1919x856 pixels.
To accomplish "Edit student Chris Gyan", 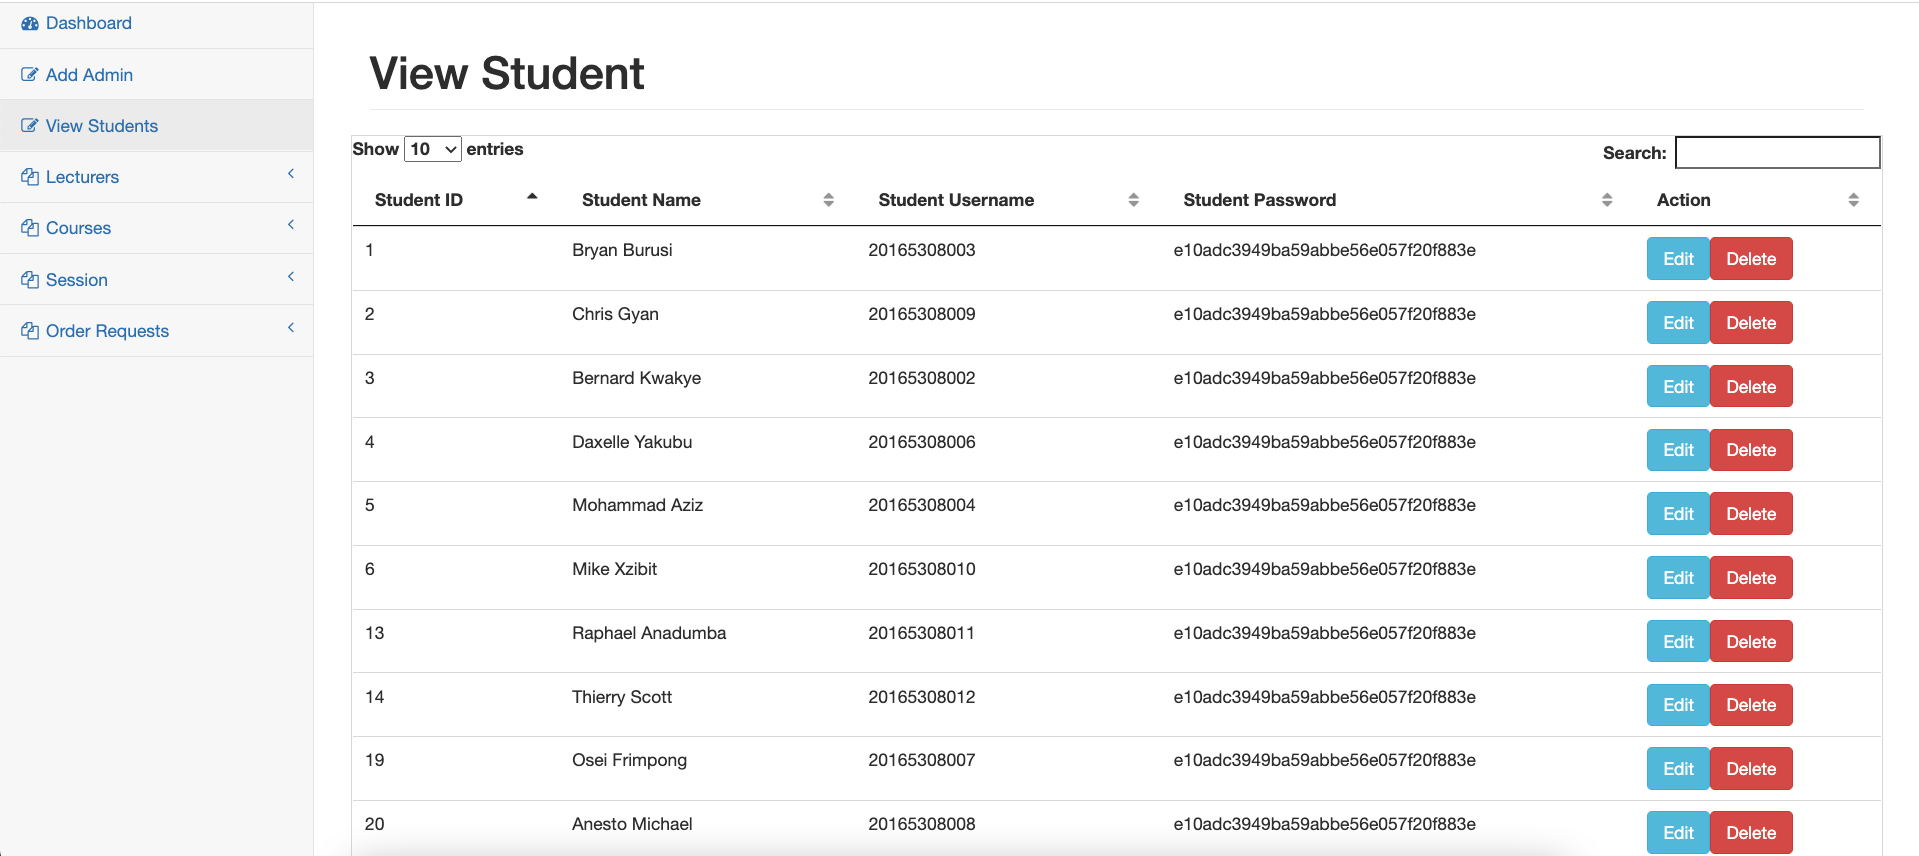I will pos(1678,323).
